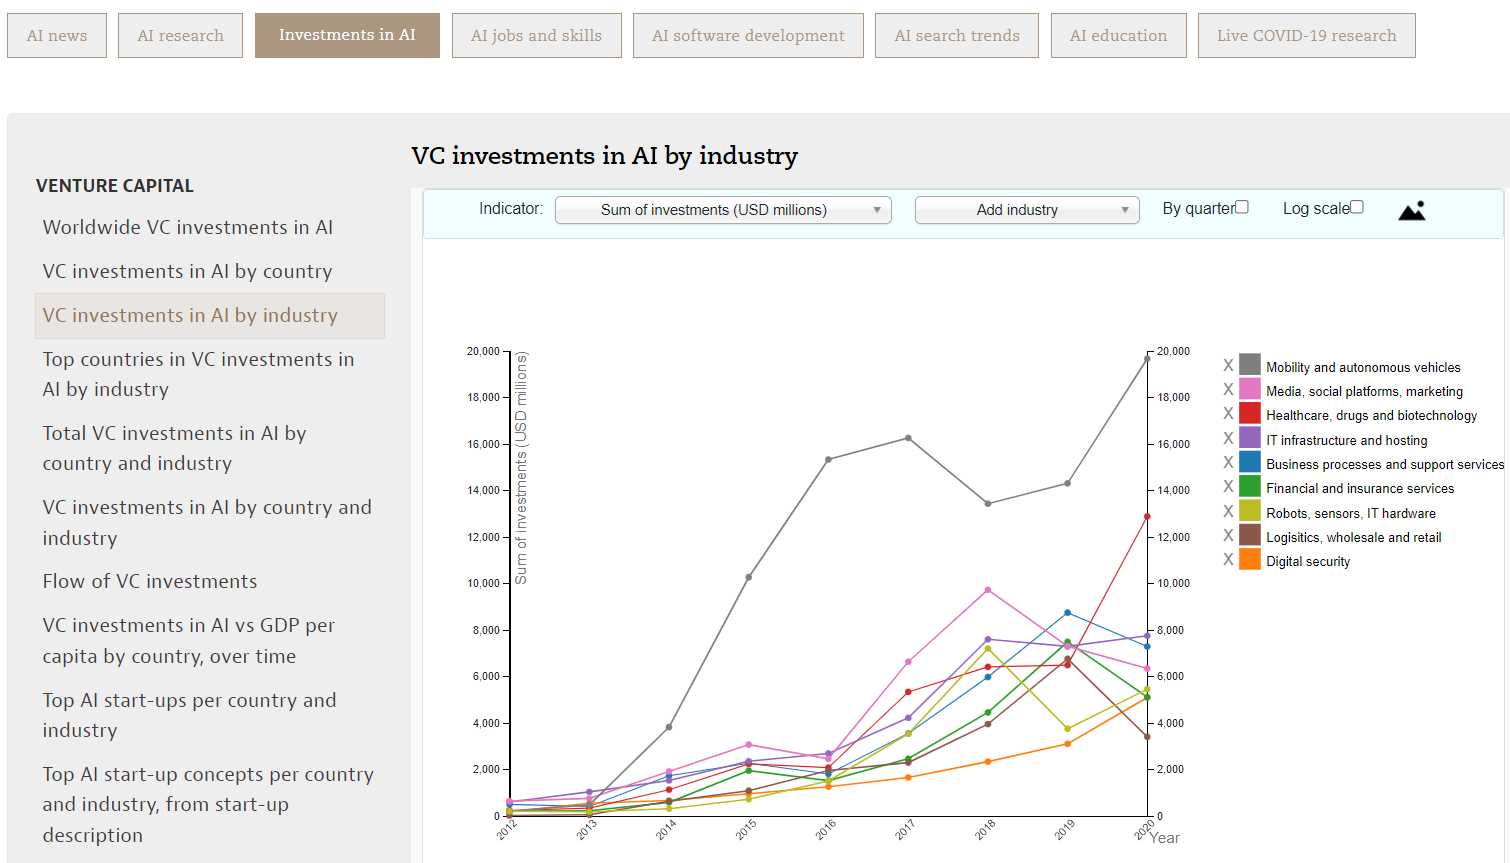Remove IT infrastructure and hosting series
Viewport: 1510px width, 863px height.
click(1228, 438)
